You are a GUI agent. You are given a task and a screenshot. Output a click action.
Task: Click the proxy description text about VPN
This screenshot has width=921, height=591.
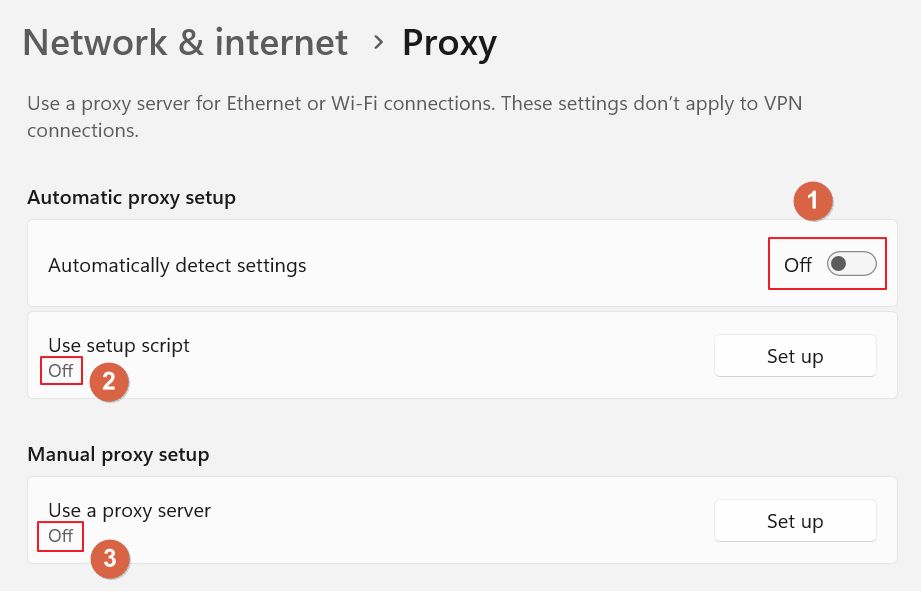click(x=415, y=116)
